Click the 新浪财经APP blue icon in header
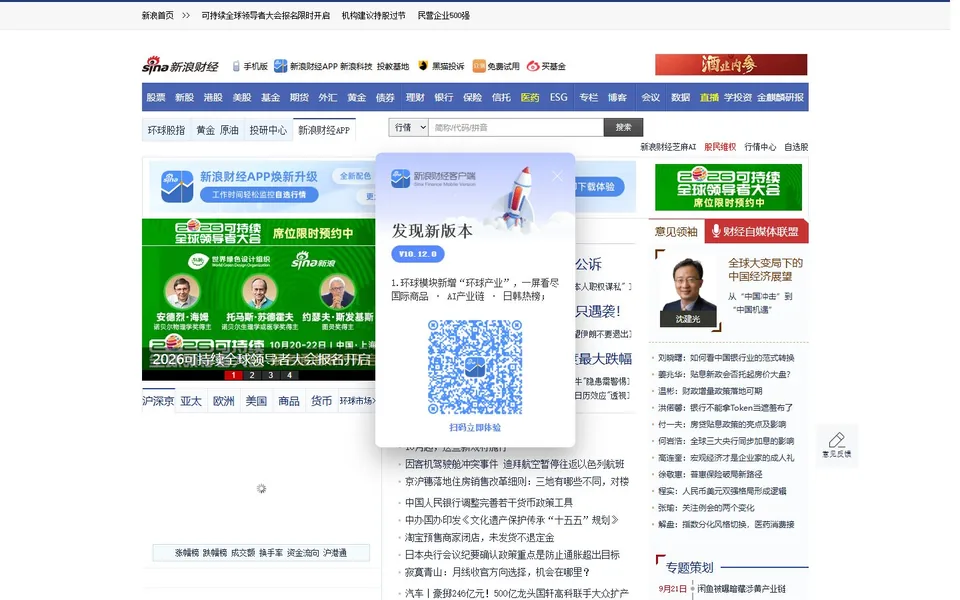Image resolution: width=960 pixels, height=600 pixels. pos(280,66)
